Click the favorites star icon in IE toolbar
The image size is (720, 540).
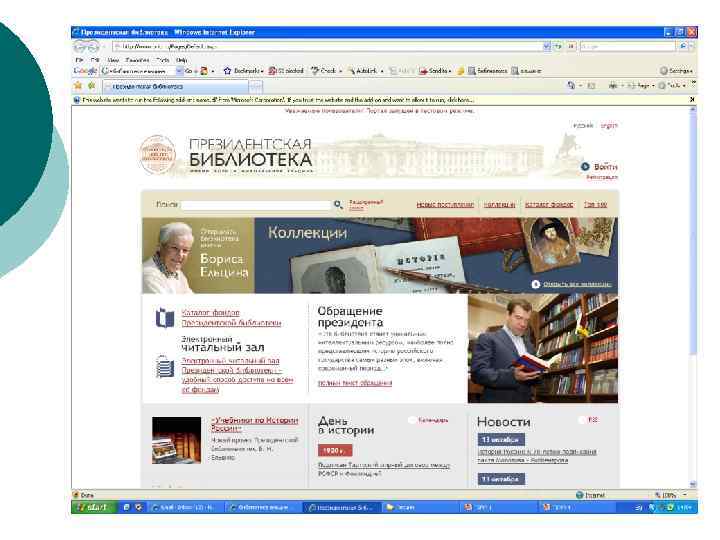coord(78,85)
